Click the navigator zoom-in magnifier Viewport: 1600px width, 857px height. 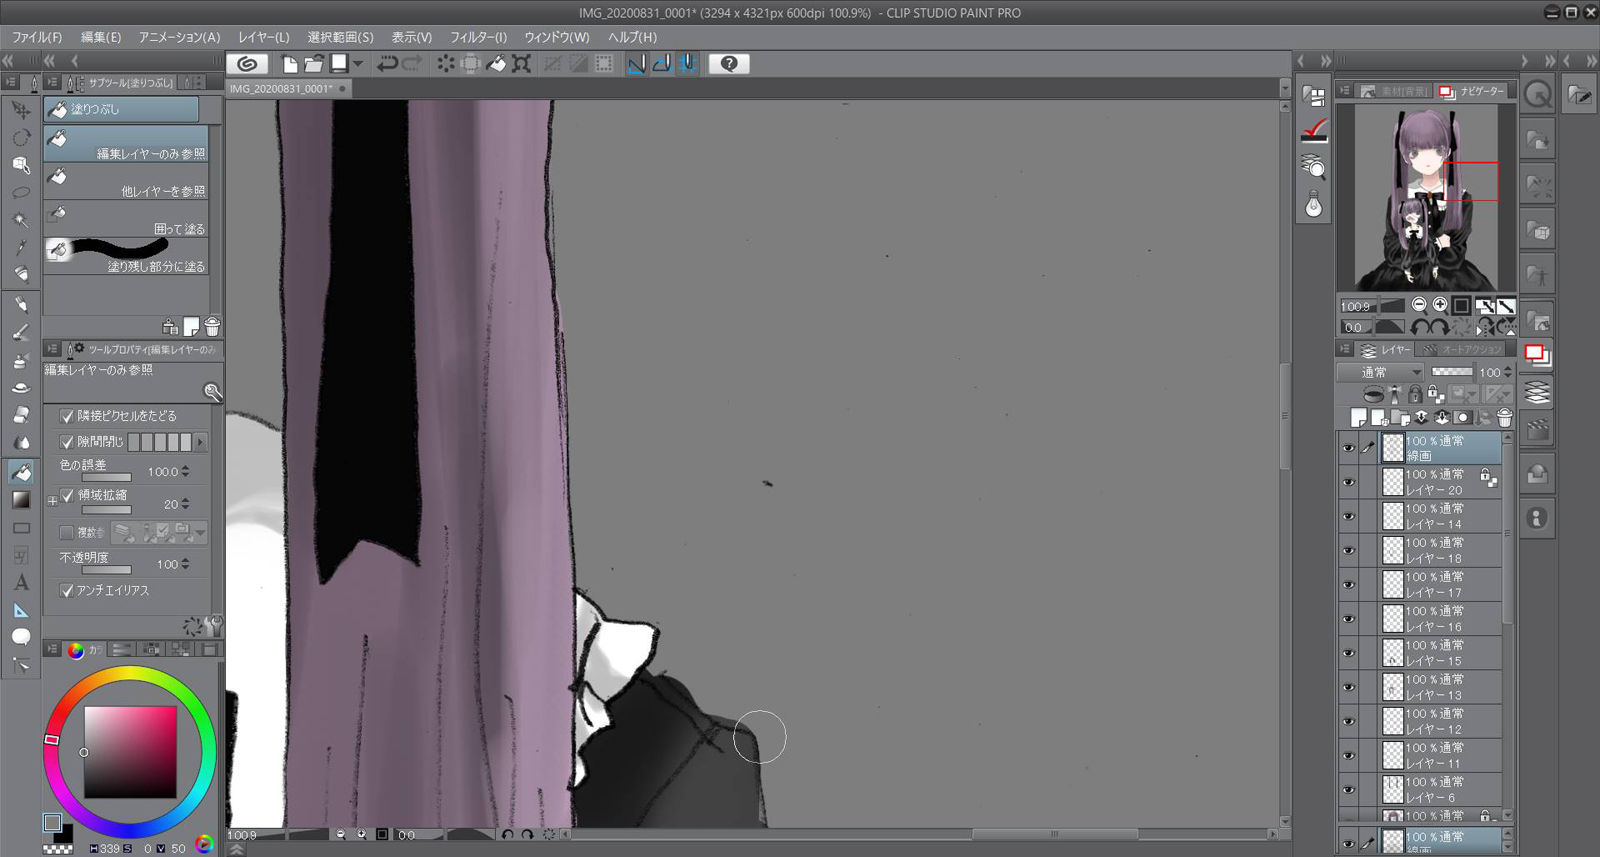pos(1440,305)
